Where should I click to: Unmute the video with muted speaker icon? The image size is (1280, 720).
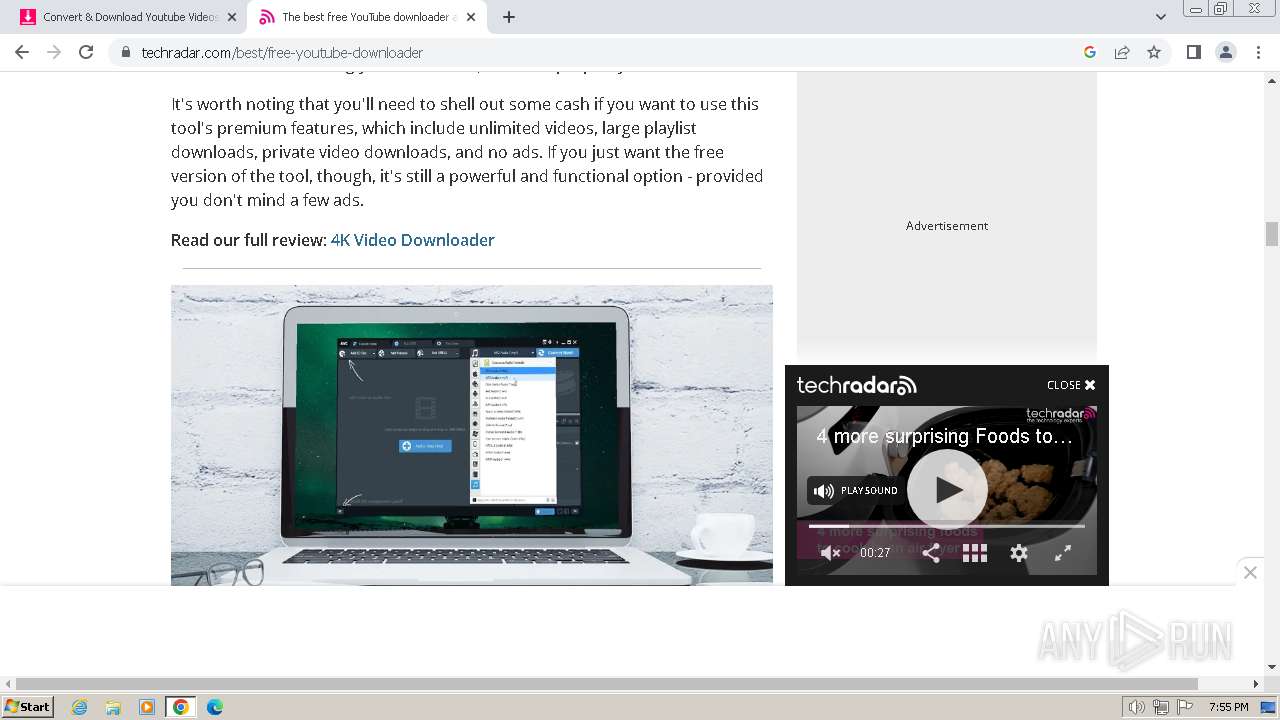coord(830,553)
